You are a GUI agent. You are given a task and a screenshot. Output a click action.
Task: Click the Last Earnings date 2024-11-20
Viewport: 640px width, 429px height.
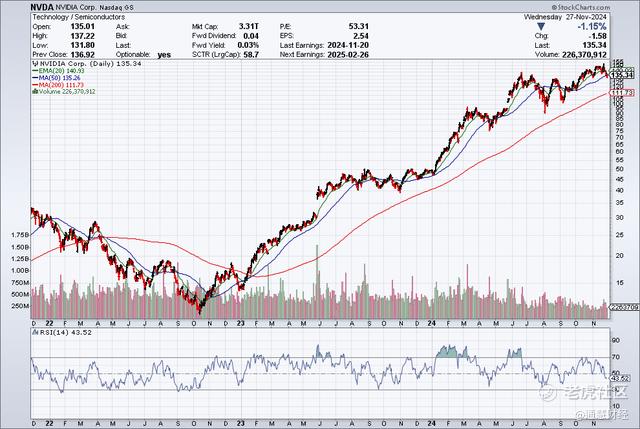[347, 45]
